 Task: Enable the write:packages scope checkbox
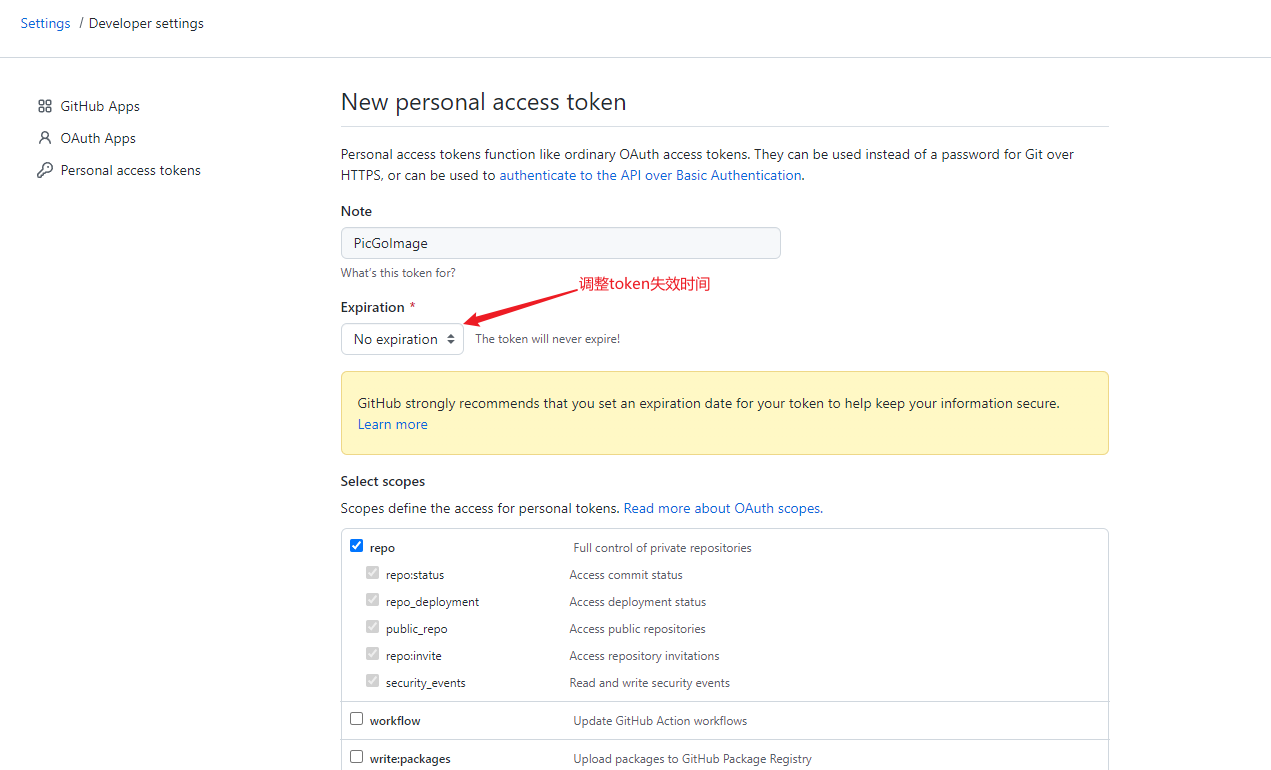click(x=356, y=757)
